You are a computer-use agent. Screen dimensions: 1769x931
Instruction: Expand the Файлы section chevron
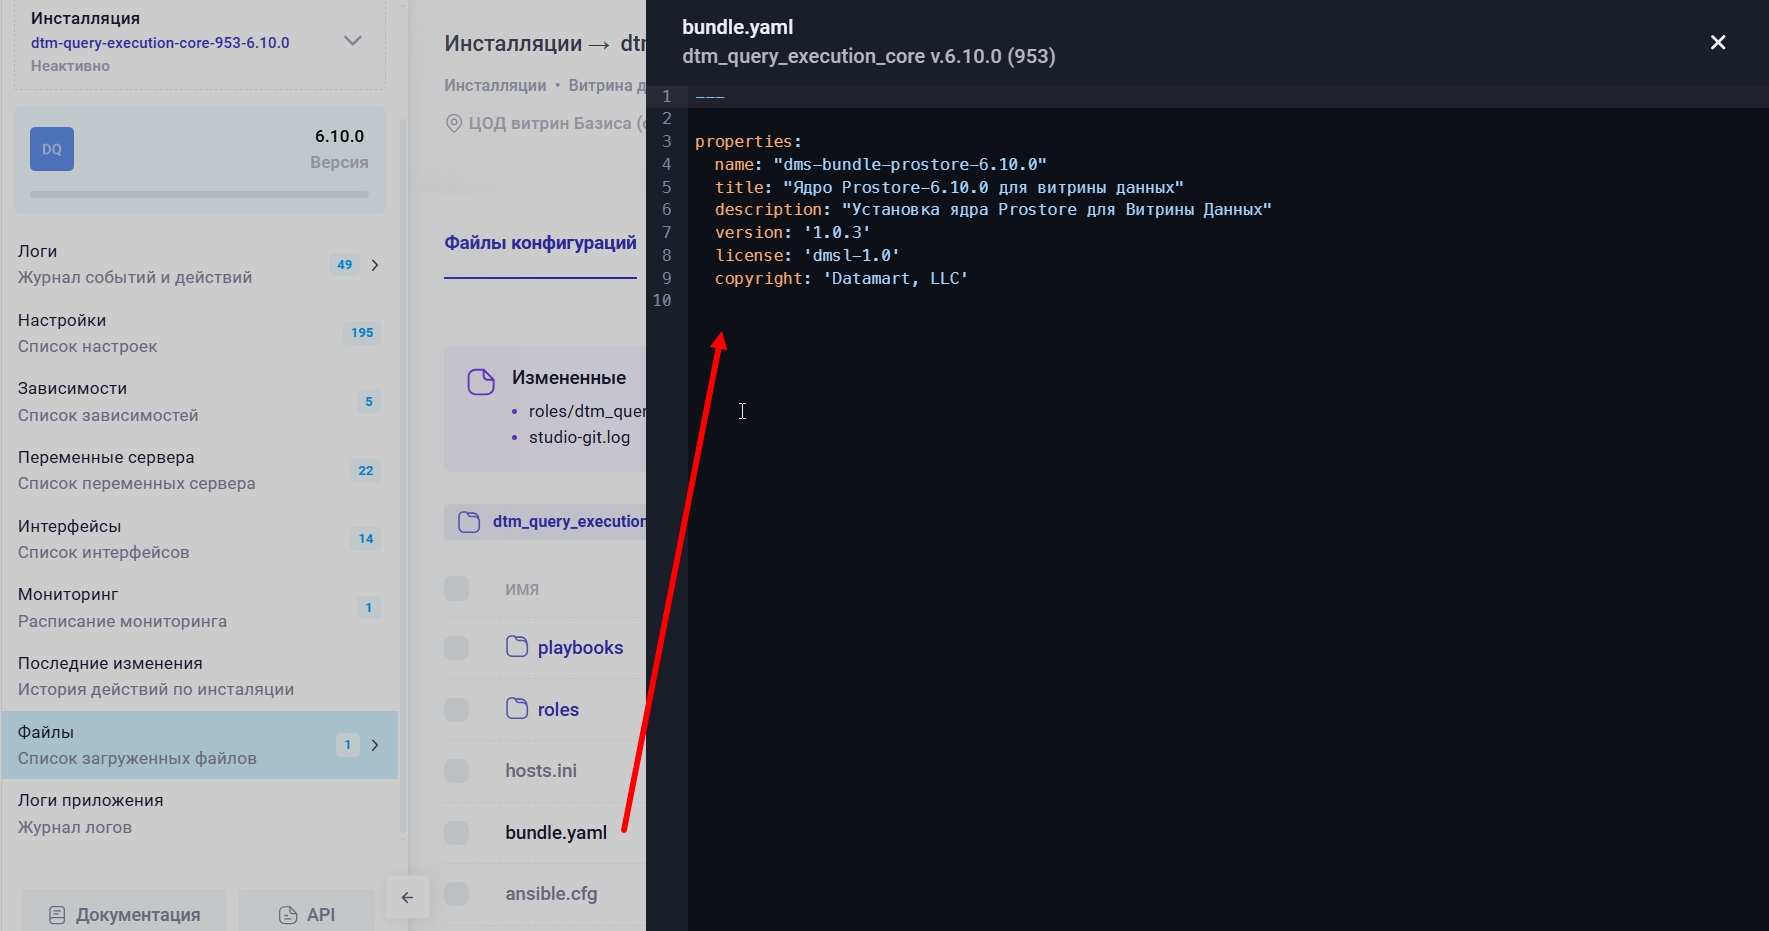[x=375, y=745]
